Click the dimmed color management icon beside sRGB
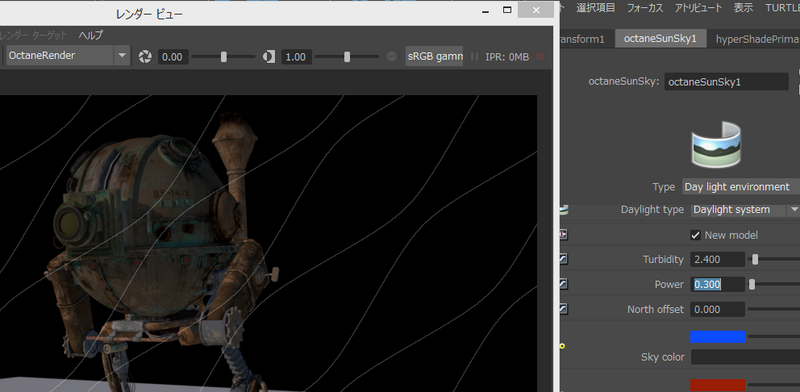 tap(392, 57)
